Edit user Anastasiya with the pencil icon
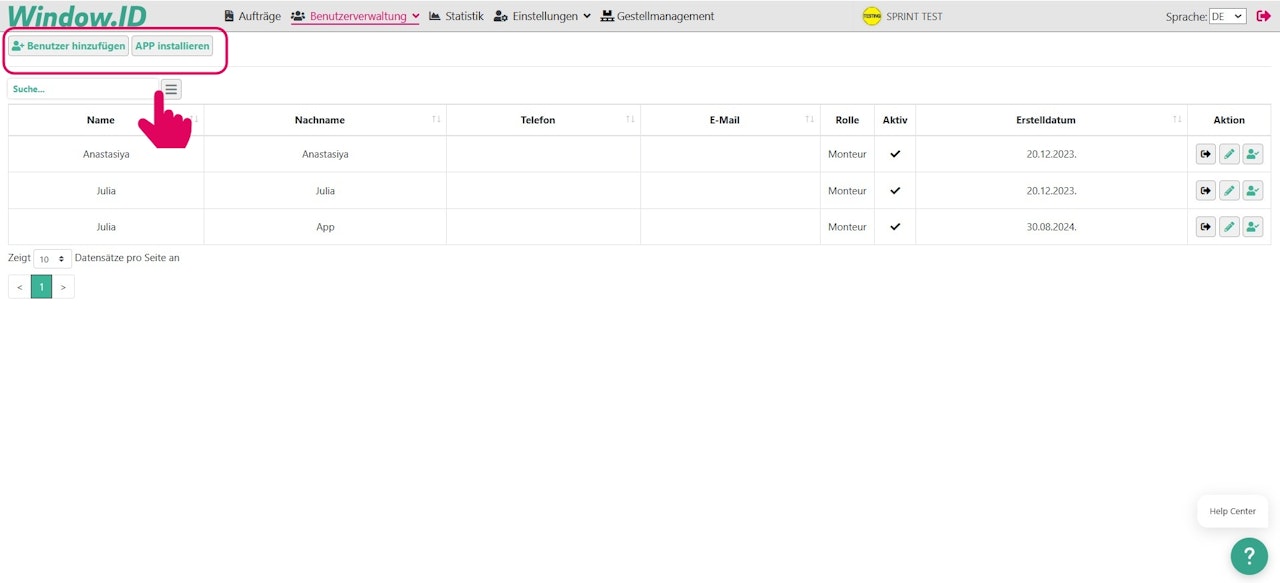Image resolution: width=1280 pixels, height=583 pixels. [x=1229, y=154]
